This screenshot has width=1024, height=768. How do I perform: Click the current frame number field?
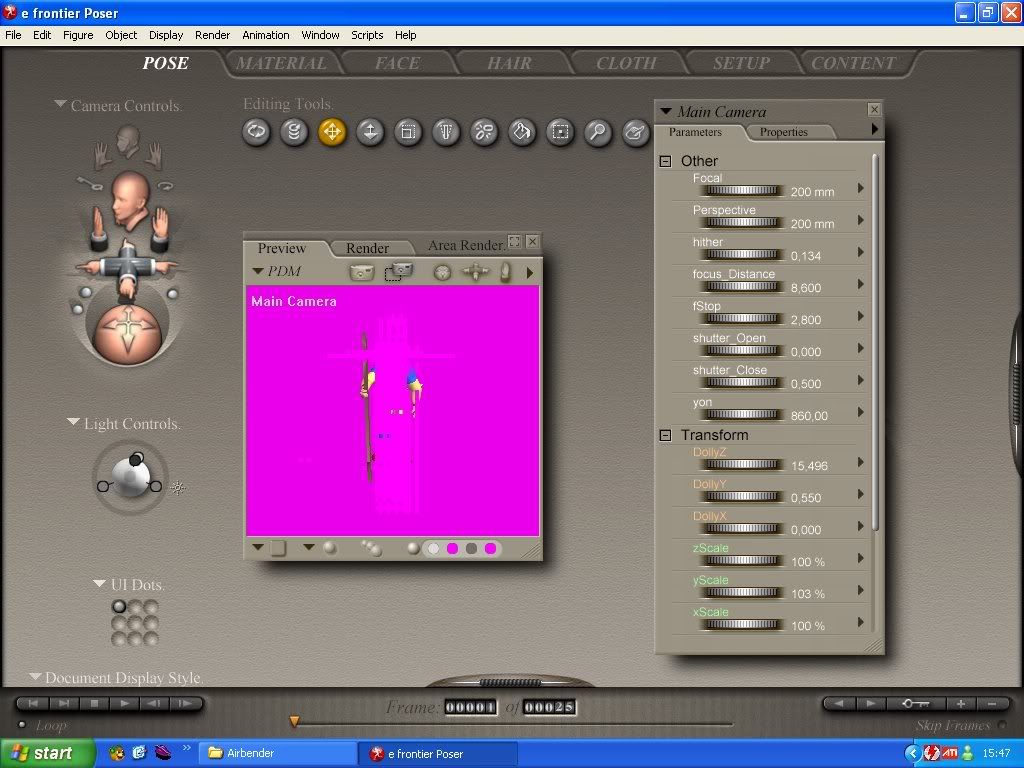click(470, 708)
